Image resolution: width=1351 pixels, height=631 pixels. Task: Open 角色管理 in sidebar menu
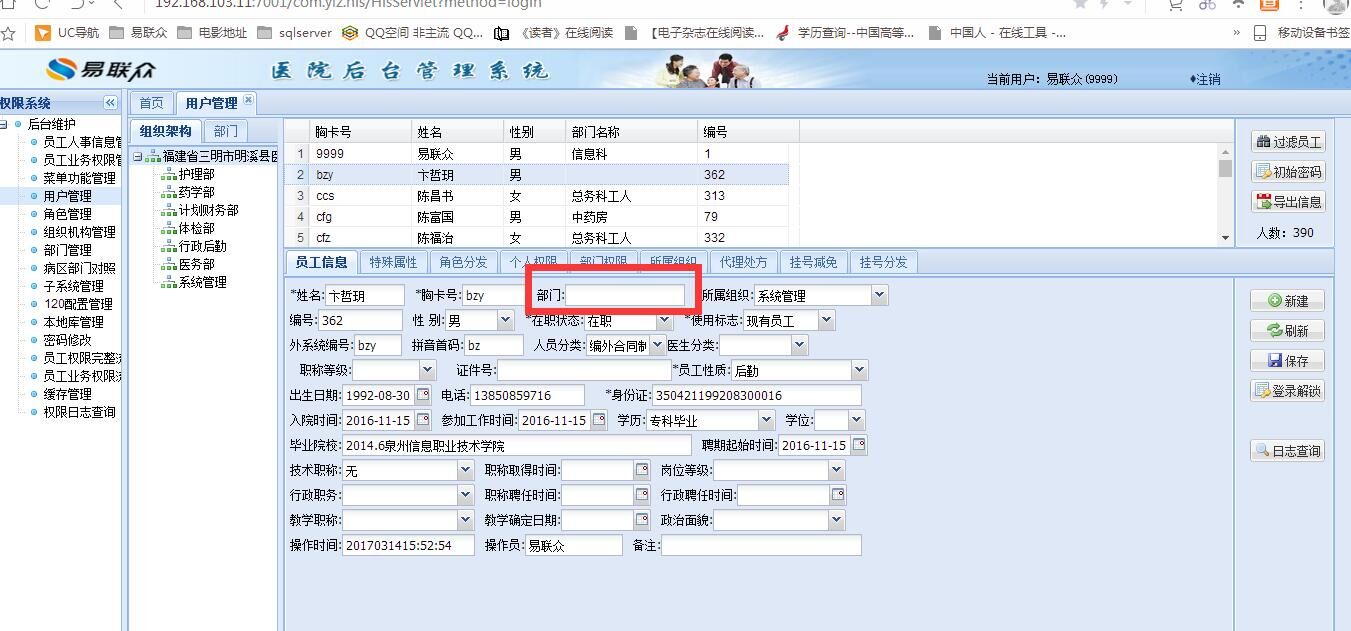pos(67,214)
